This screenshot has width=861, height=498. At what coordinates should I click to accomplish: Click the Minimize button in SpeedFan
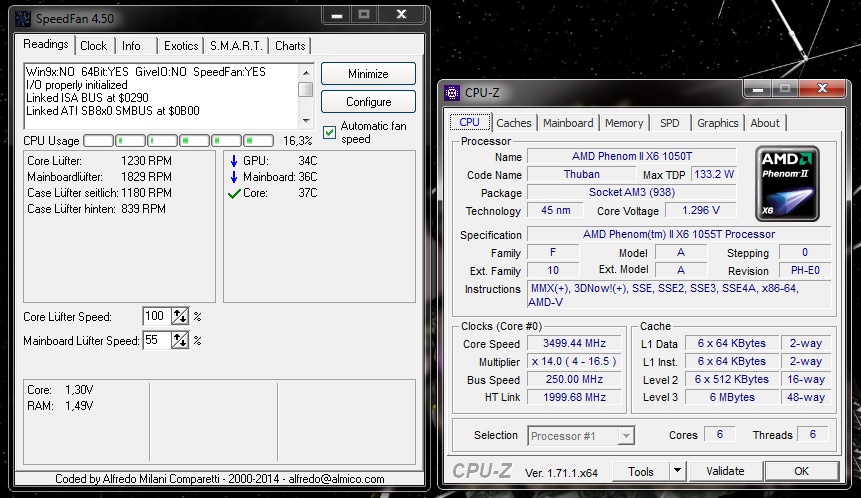coord(368,74)
